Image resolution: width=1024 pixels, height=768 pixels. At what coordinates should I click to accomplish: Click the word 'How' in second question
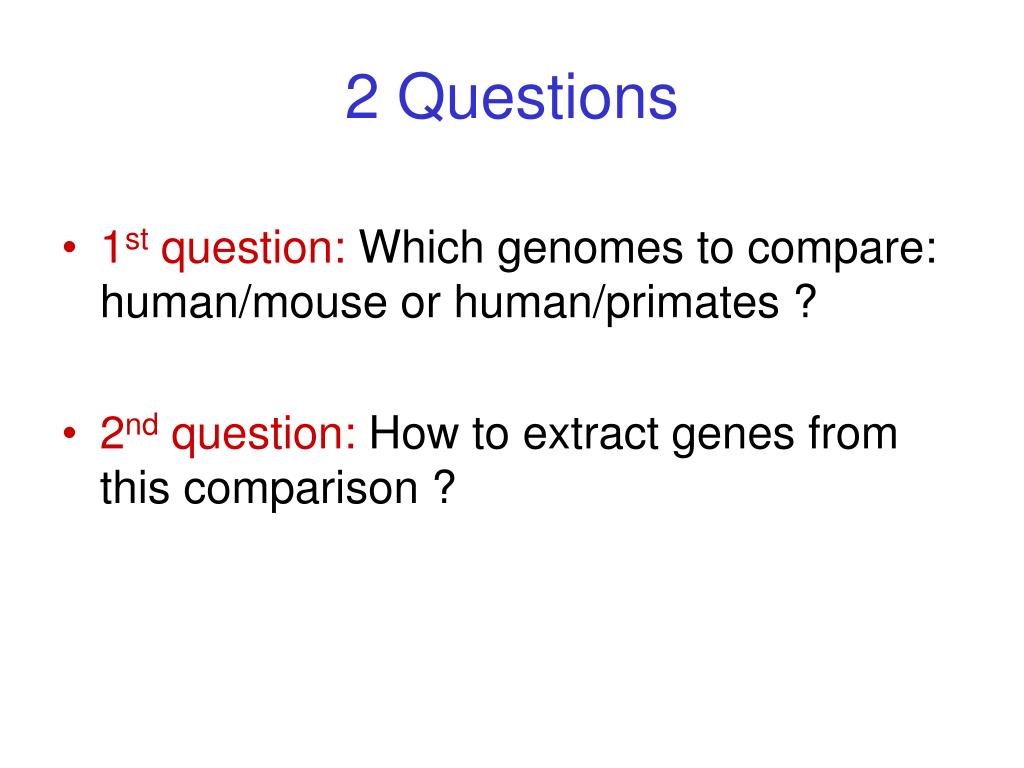[x=414, y=434]
